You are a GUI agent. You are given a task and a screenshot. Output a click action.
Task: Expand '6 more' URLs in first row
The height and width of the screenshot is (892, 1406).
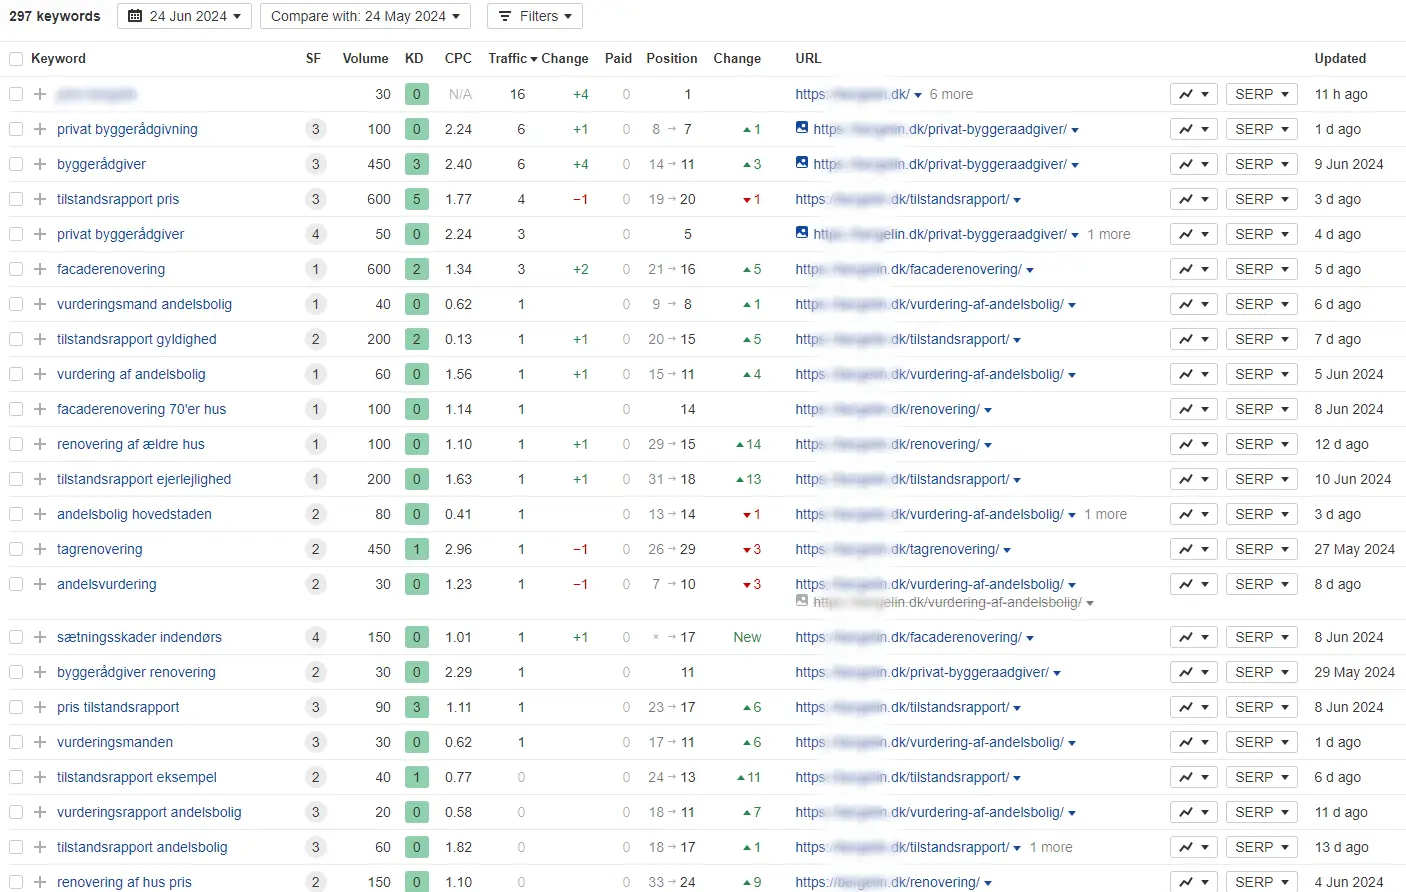tap(951, 94)
